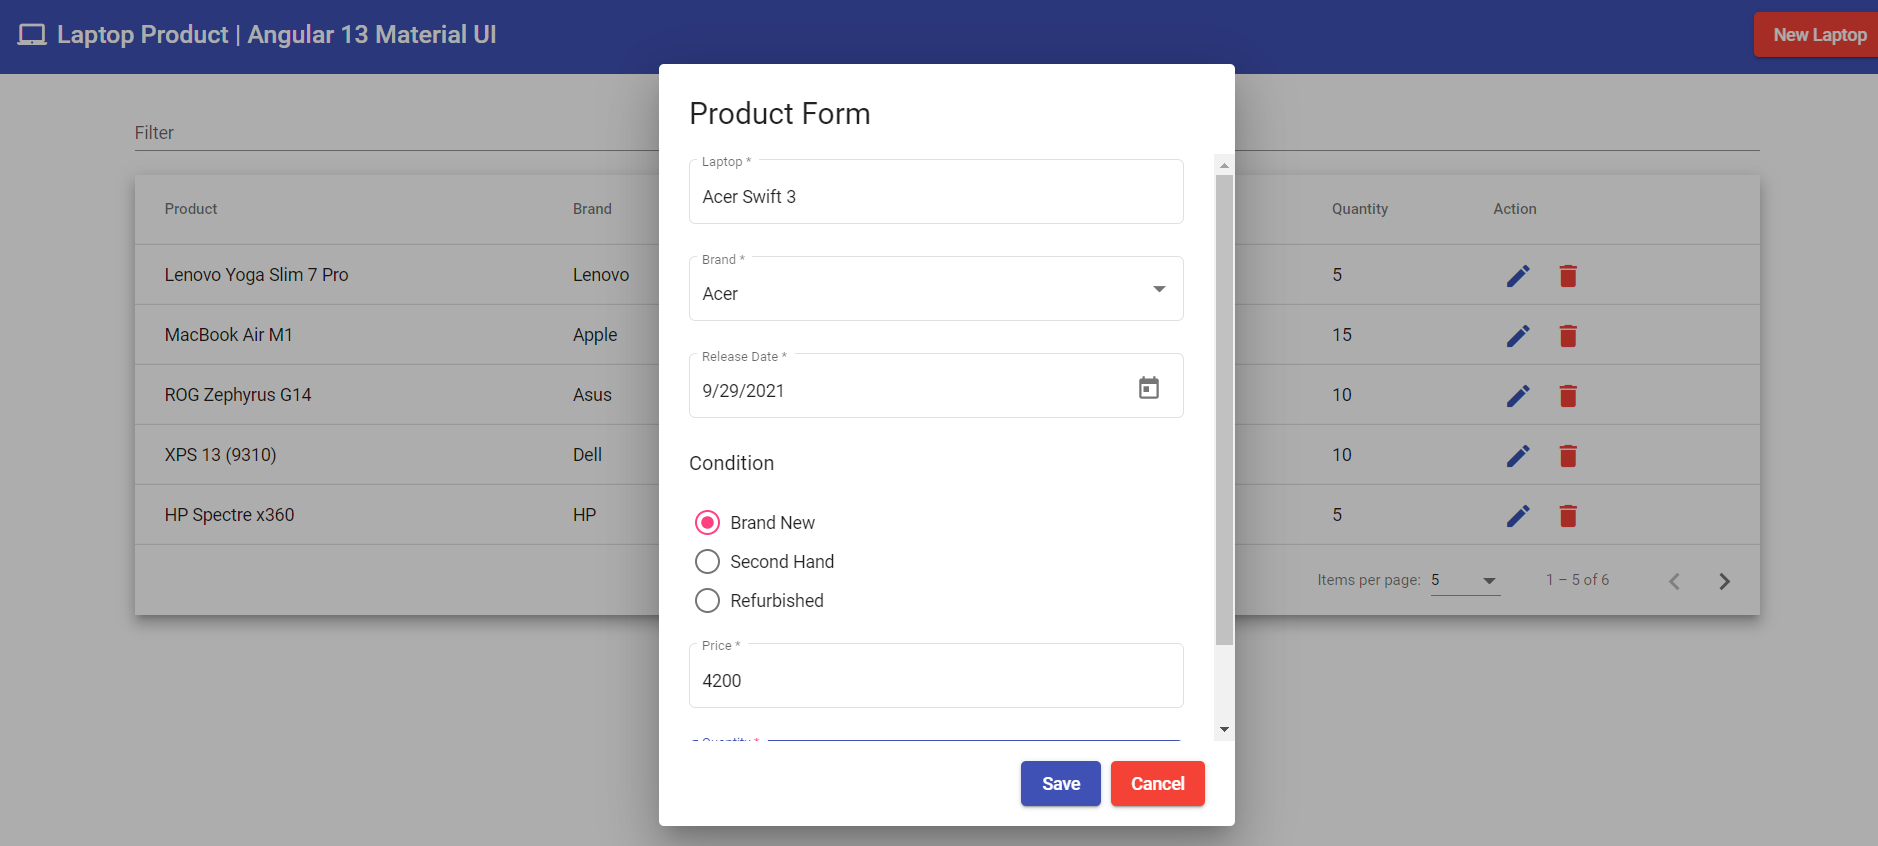Image resolution: width=1878 pixels, height=846 pixels.
Task: Edit the XPS 13 (9310) row
Action: point(1518,456)
